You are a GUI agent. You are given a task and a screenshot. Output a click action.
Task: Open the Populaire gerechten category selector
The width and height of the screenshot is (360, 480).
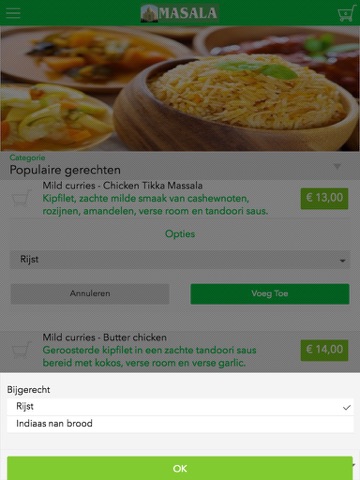coord(180,166)
